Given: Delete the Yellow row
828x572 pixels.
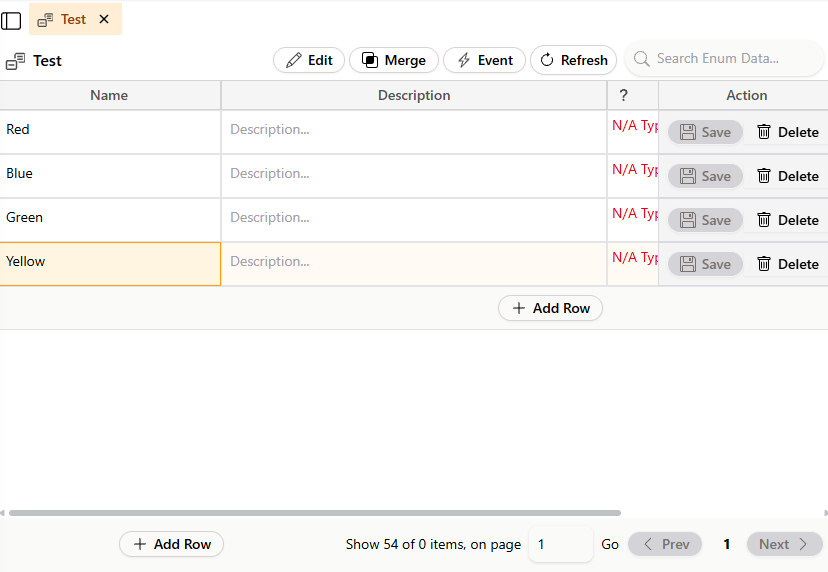Looking at the screenshot, I should click(x=788, y=264).
